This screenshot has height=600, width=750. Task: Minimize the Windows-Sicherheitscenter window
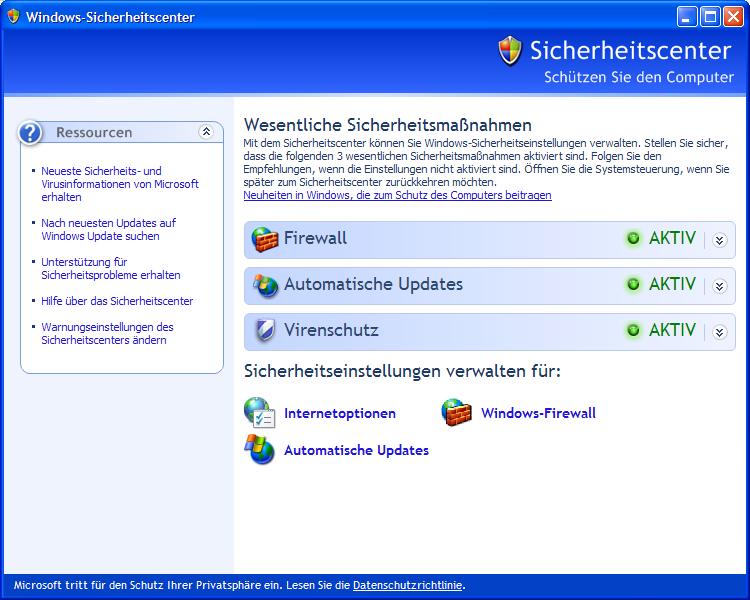coord(687,17)
